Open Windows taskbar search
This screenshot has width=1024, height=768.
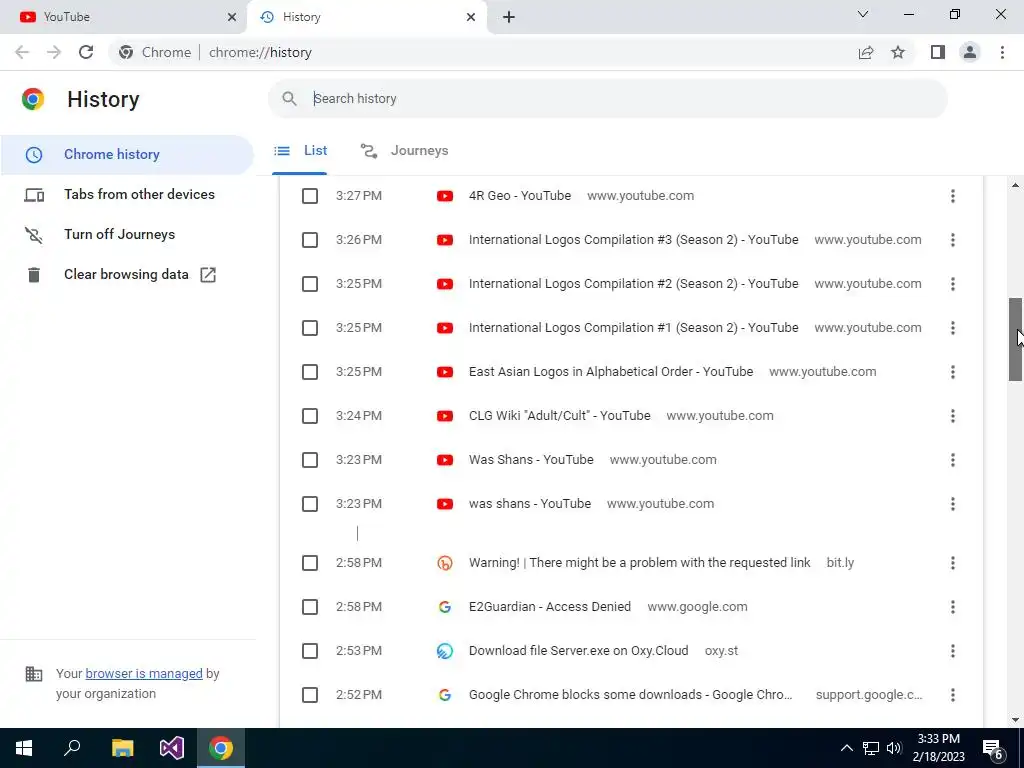click(x=72, y=747)
